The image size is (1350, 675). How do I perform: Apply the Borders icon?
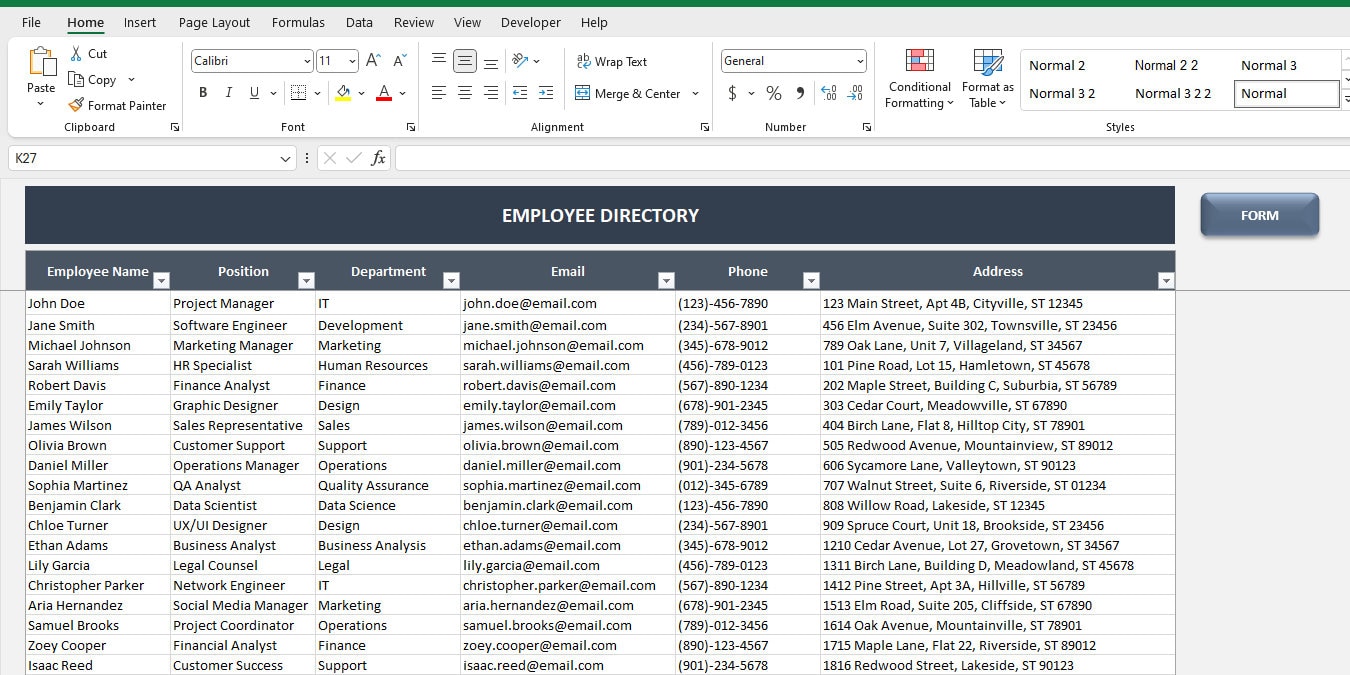click(298, 93)
